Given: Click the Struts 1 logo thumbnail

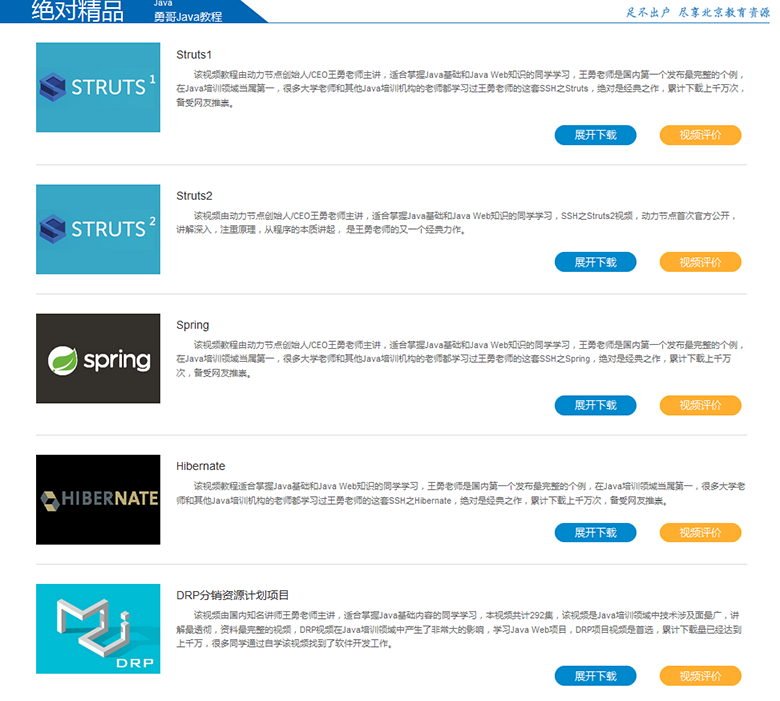Looking at the screenshot, I should [98, 87].
